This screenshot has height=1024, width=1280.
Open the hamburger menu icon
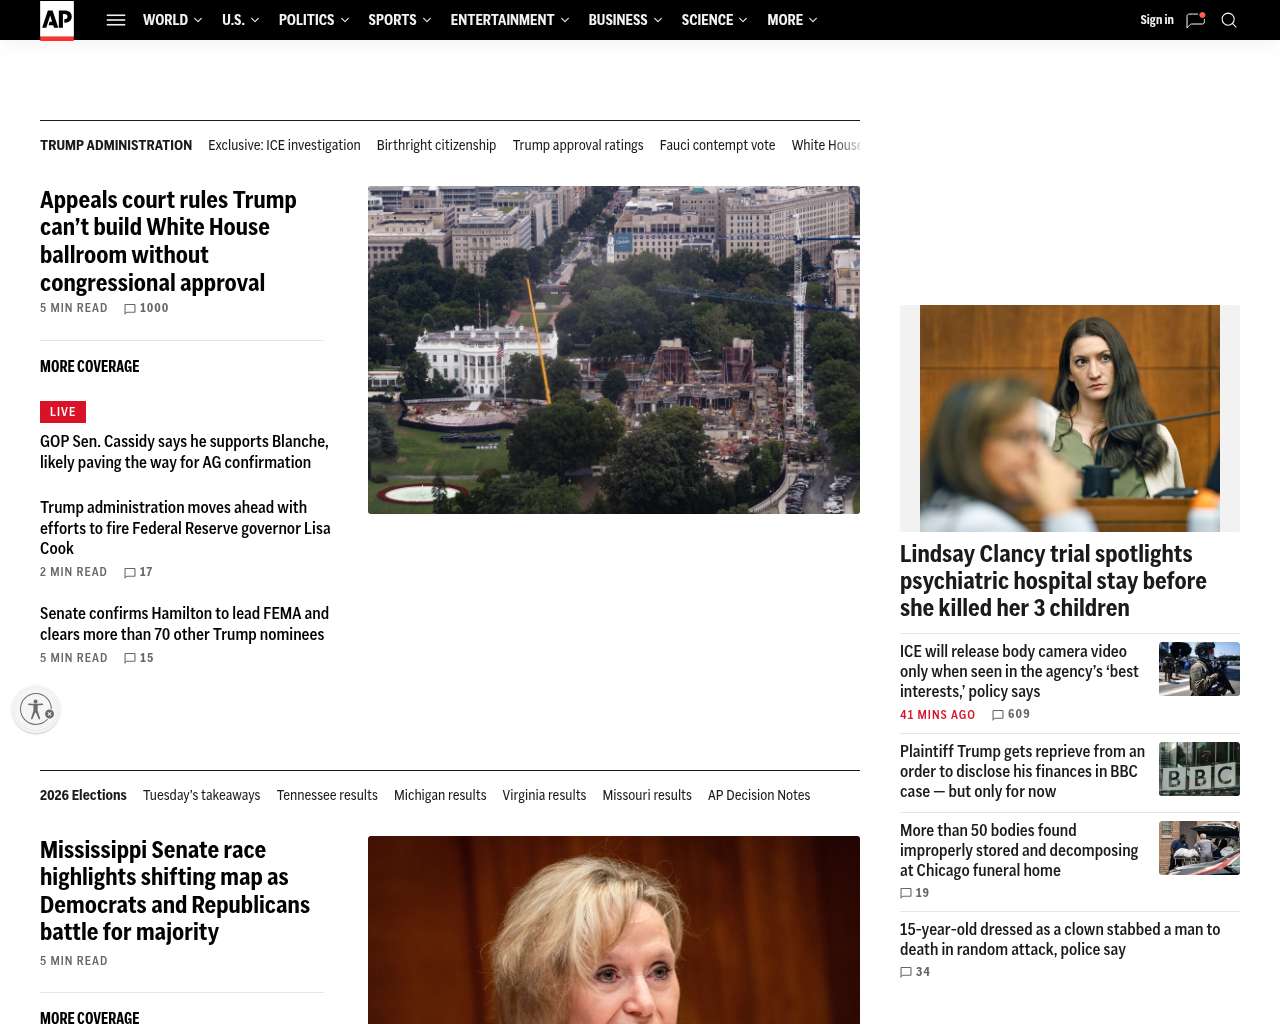[116, 20]
